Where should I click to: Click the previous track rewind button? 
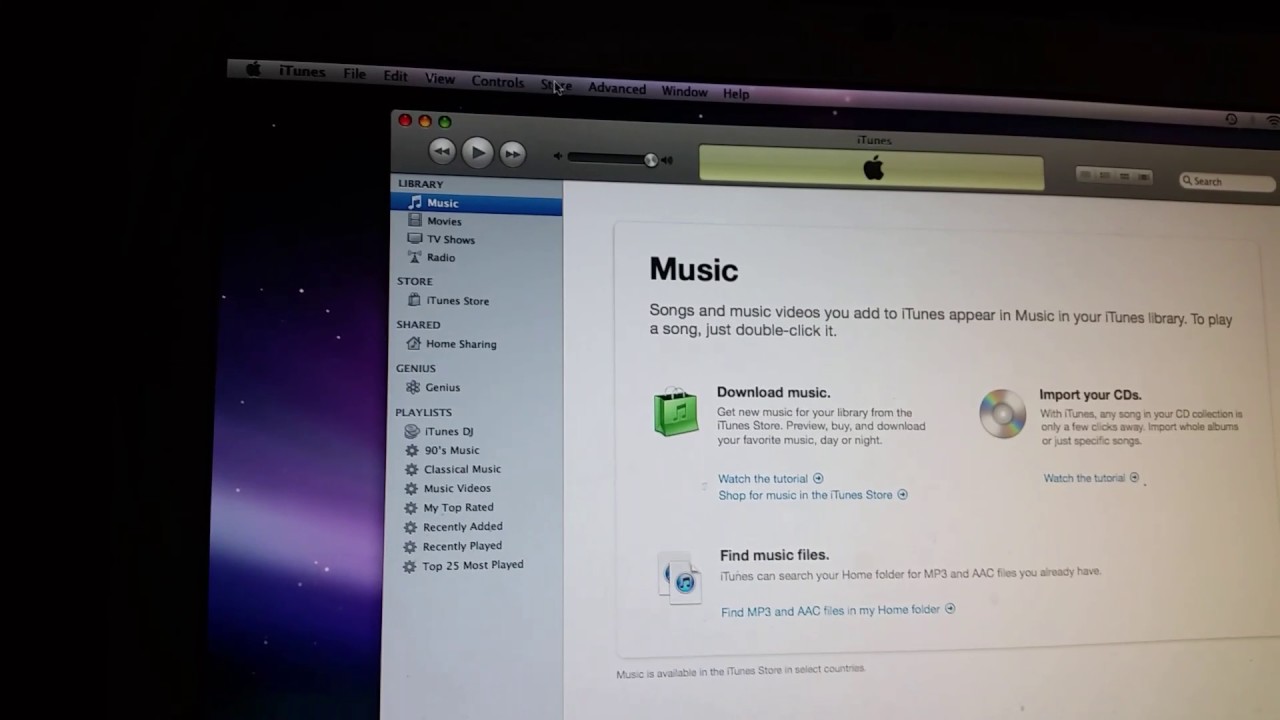click(x=442, y=151)
